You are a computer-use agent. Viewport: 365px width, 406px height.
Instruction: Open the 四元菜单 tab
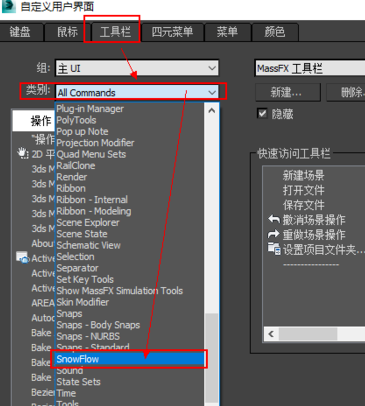click(x=172, y=32)
